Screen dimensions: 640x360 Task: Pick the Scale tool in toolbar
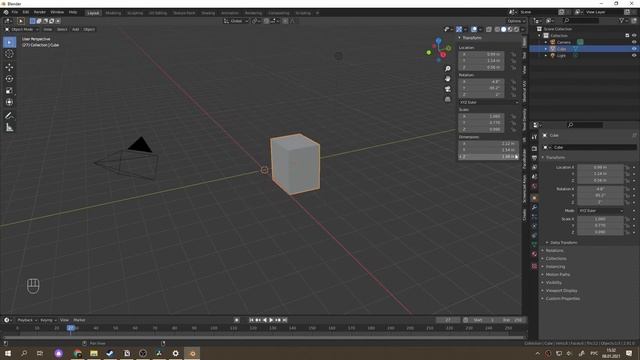[9, 91]
